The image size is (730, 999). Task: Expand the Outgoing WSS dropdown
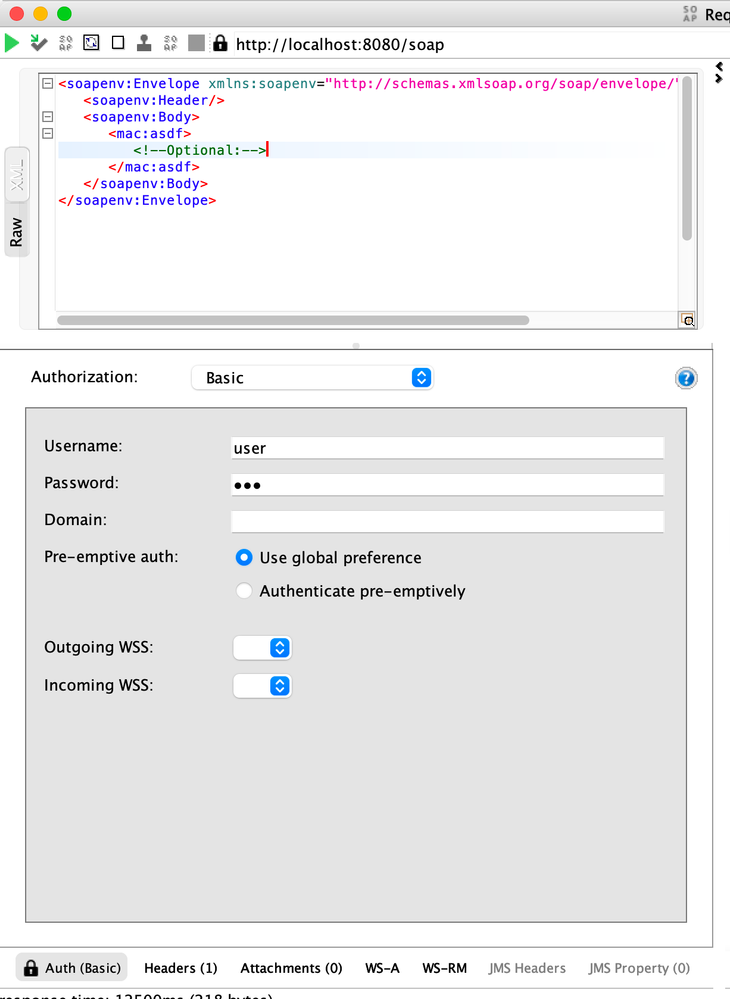262,648
